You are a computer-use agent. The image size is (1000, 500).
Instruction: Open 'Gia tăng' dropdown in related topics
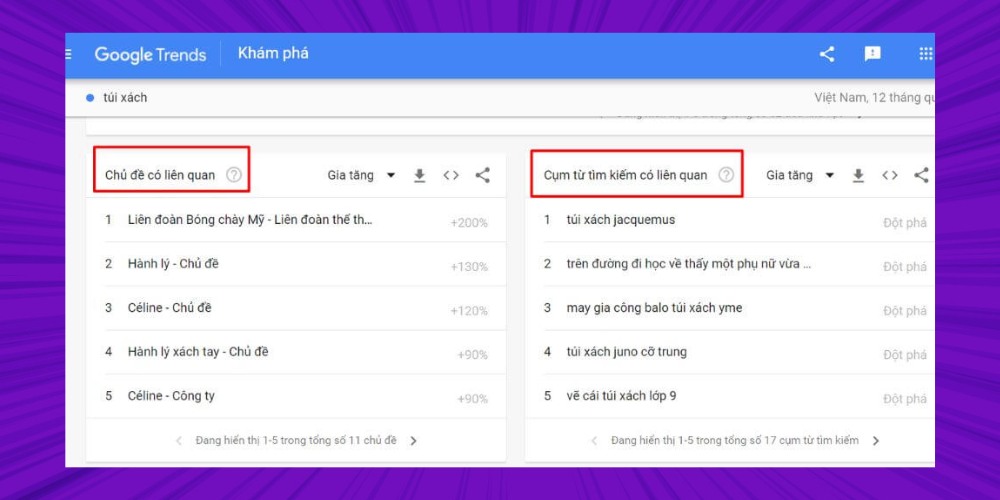[362, 175]
